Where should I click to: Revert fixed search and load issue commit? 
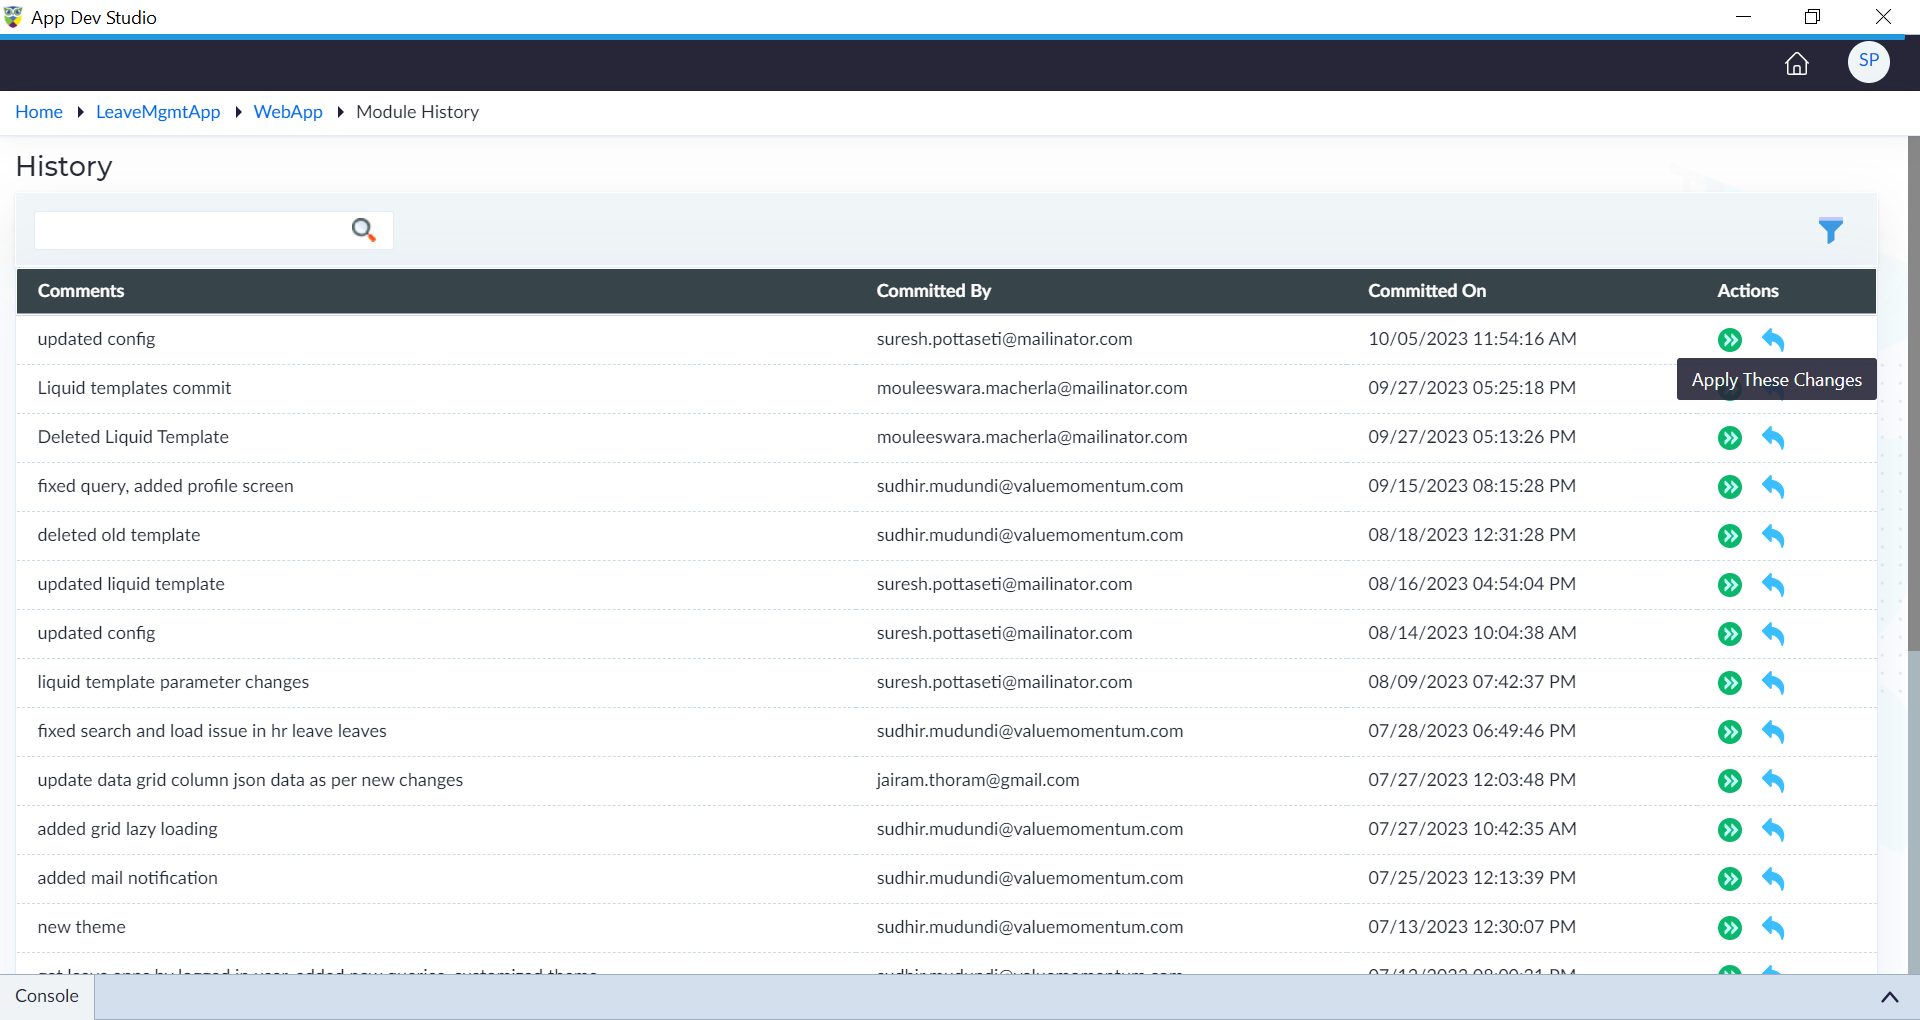click(x=1773, y=732)
